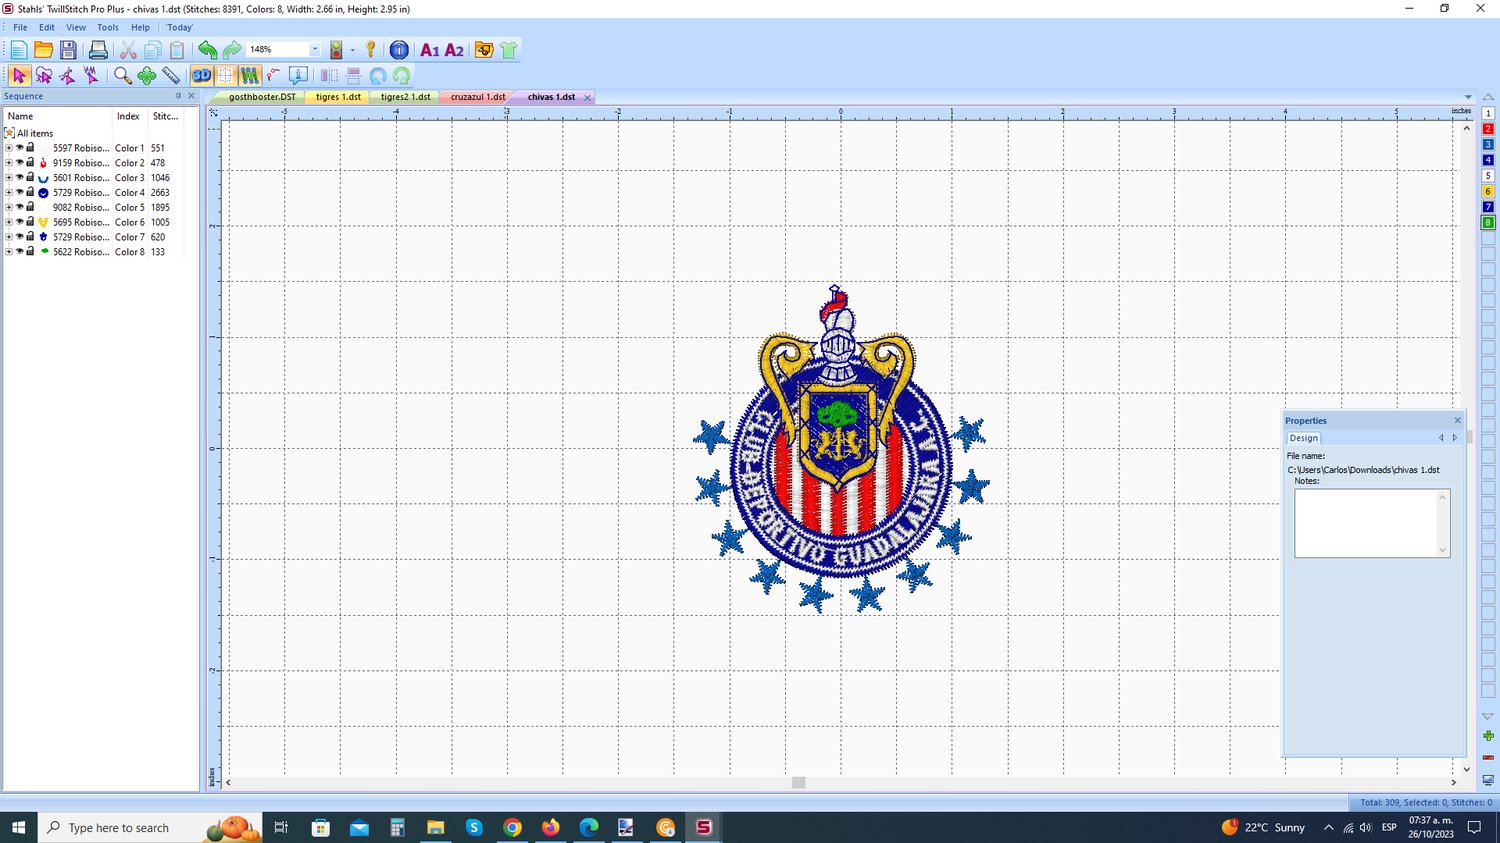Click red minus to remove a thread color
The height and width of the screenshot is (843, 1500).
tap(1488, 757)
